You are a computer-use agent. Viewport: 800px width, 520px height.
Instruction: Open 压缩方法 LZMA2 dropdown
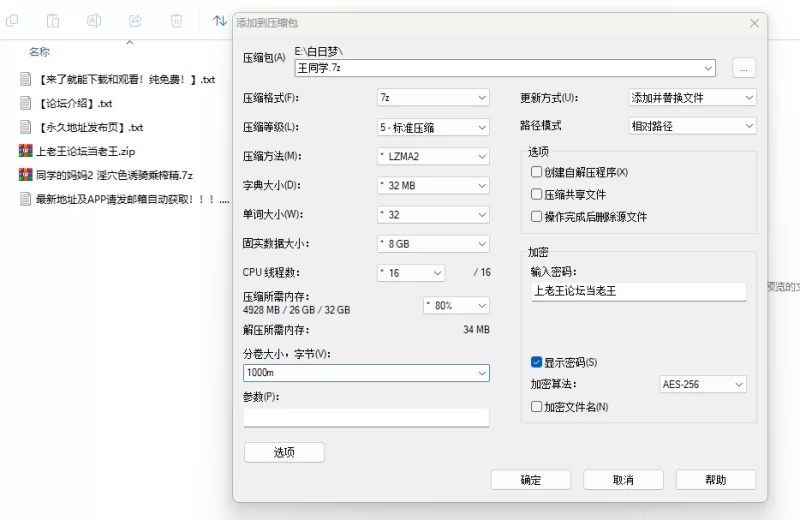point(433,156)
